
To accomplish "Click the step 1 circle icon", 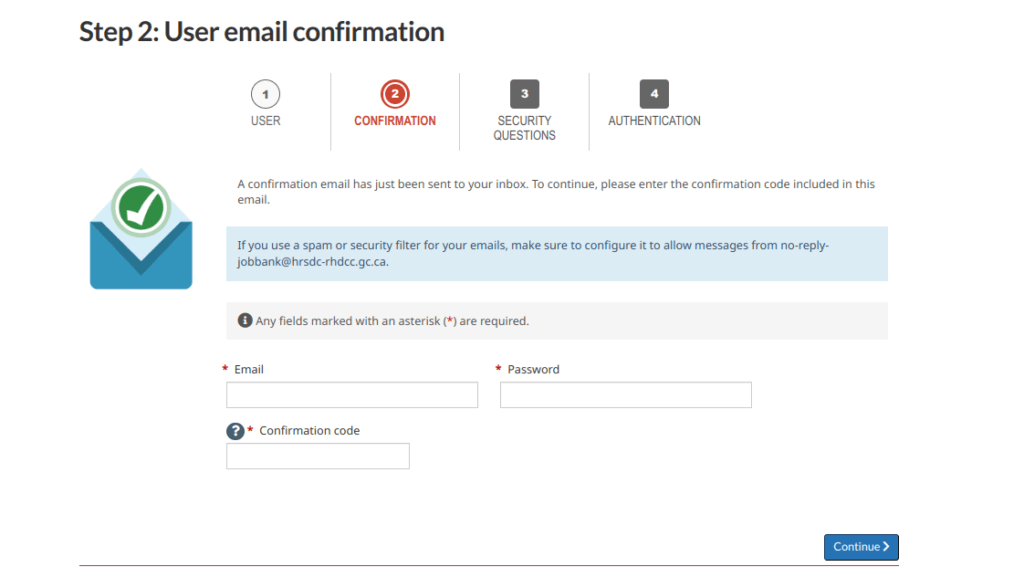I will pyautogui.click(x=265, y=95).
